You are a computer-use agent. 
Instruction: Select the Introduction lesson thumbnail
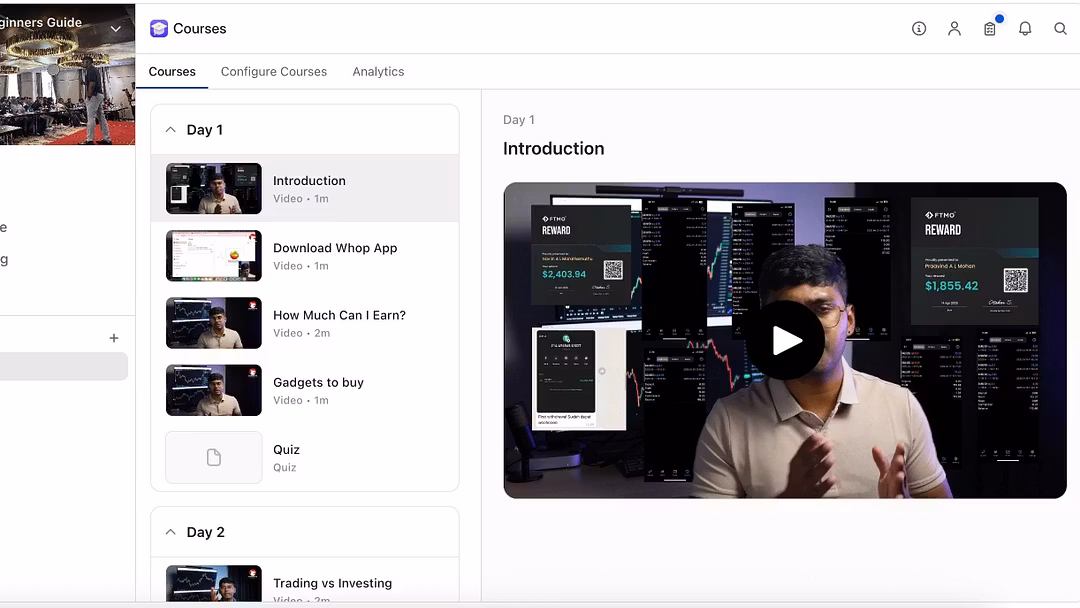coord(213,189)
